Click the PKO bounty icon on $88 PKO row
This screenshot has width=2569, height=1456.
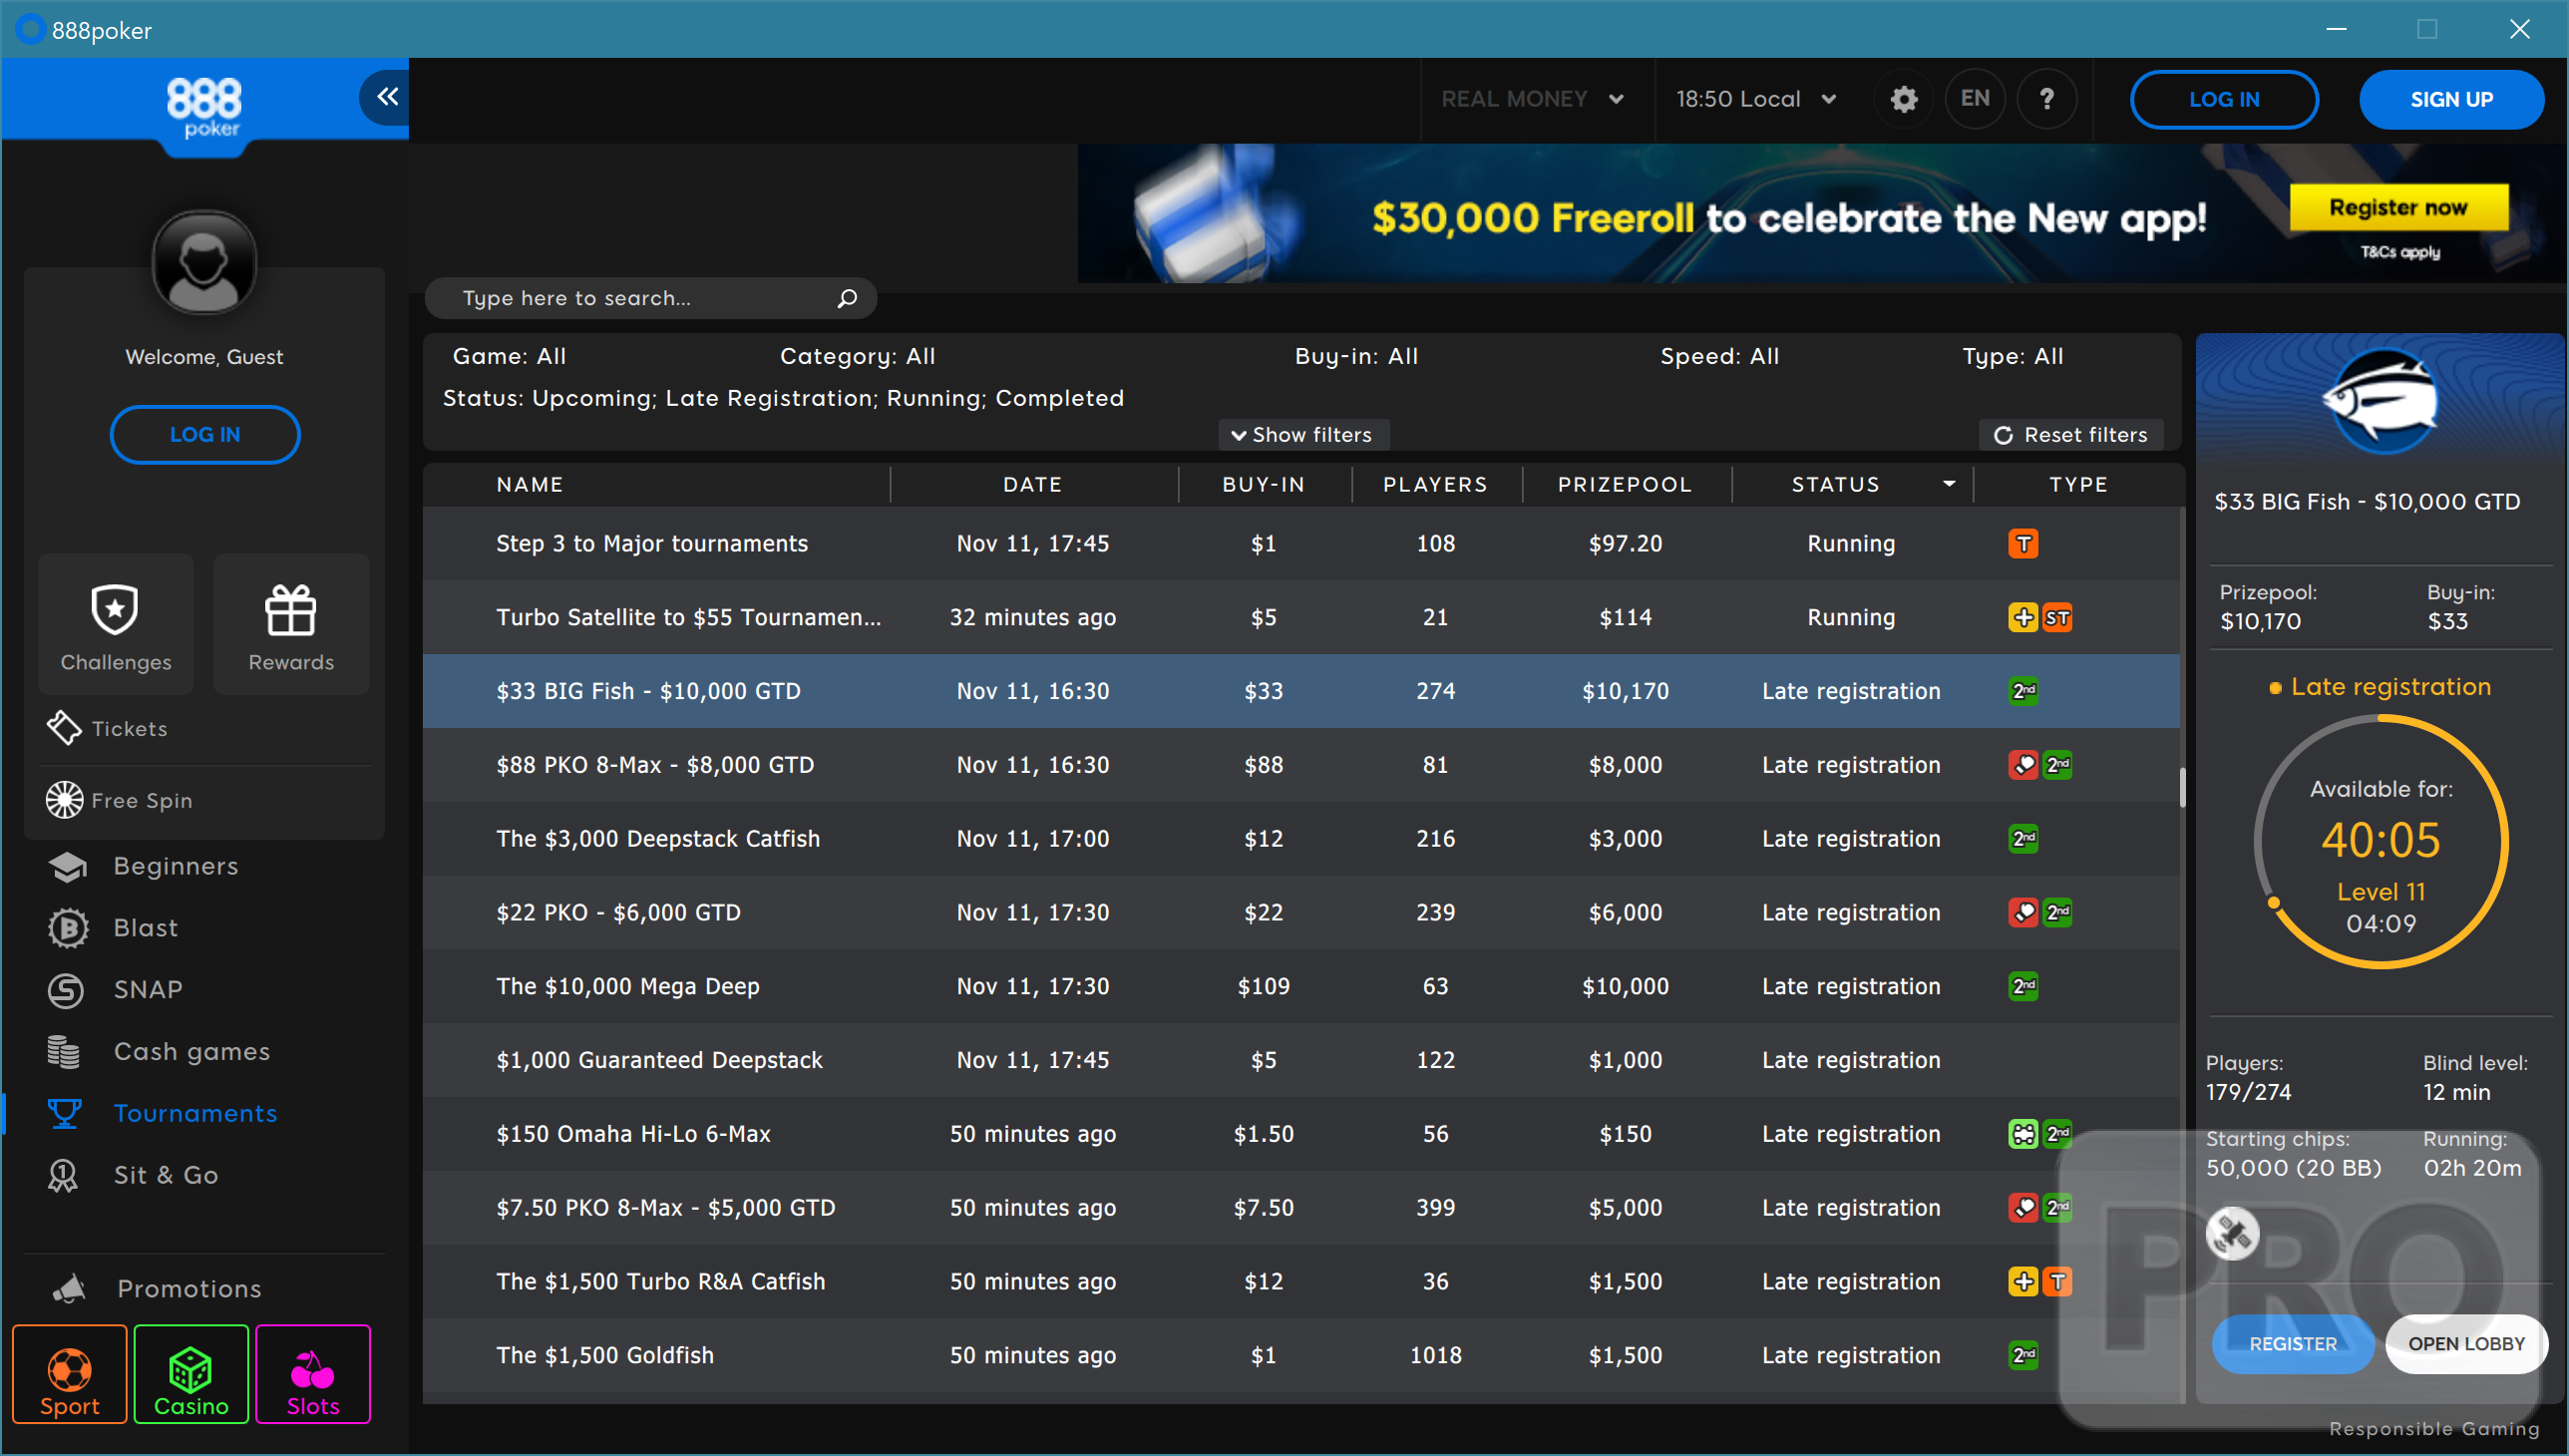coord(2023,765)
